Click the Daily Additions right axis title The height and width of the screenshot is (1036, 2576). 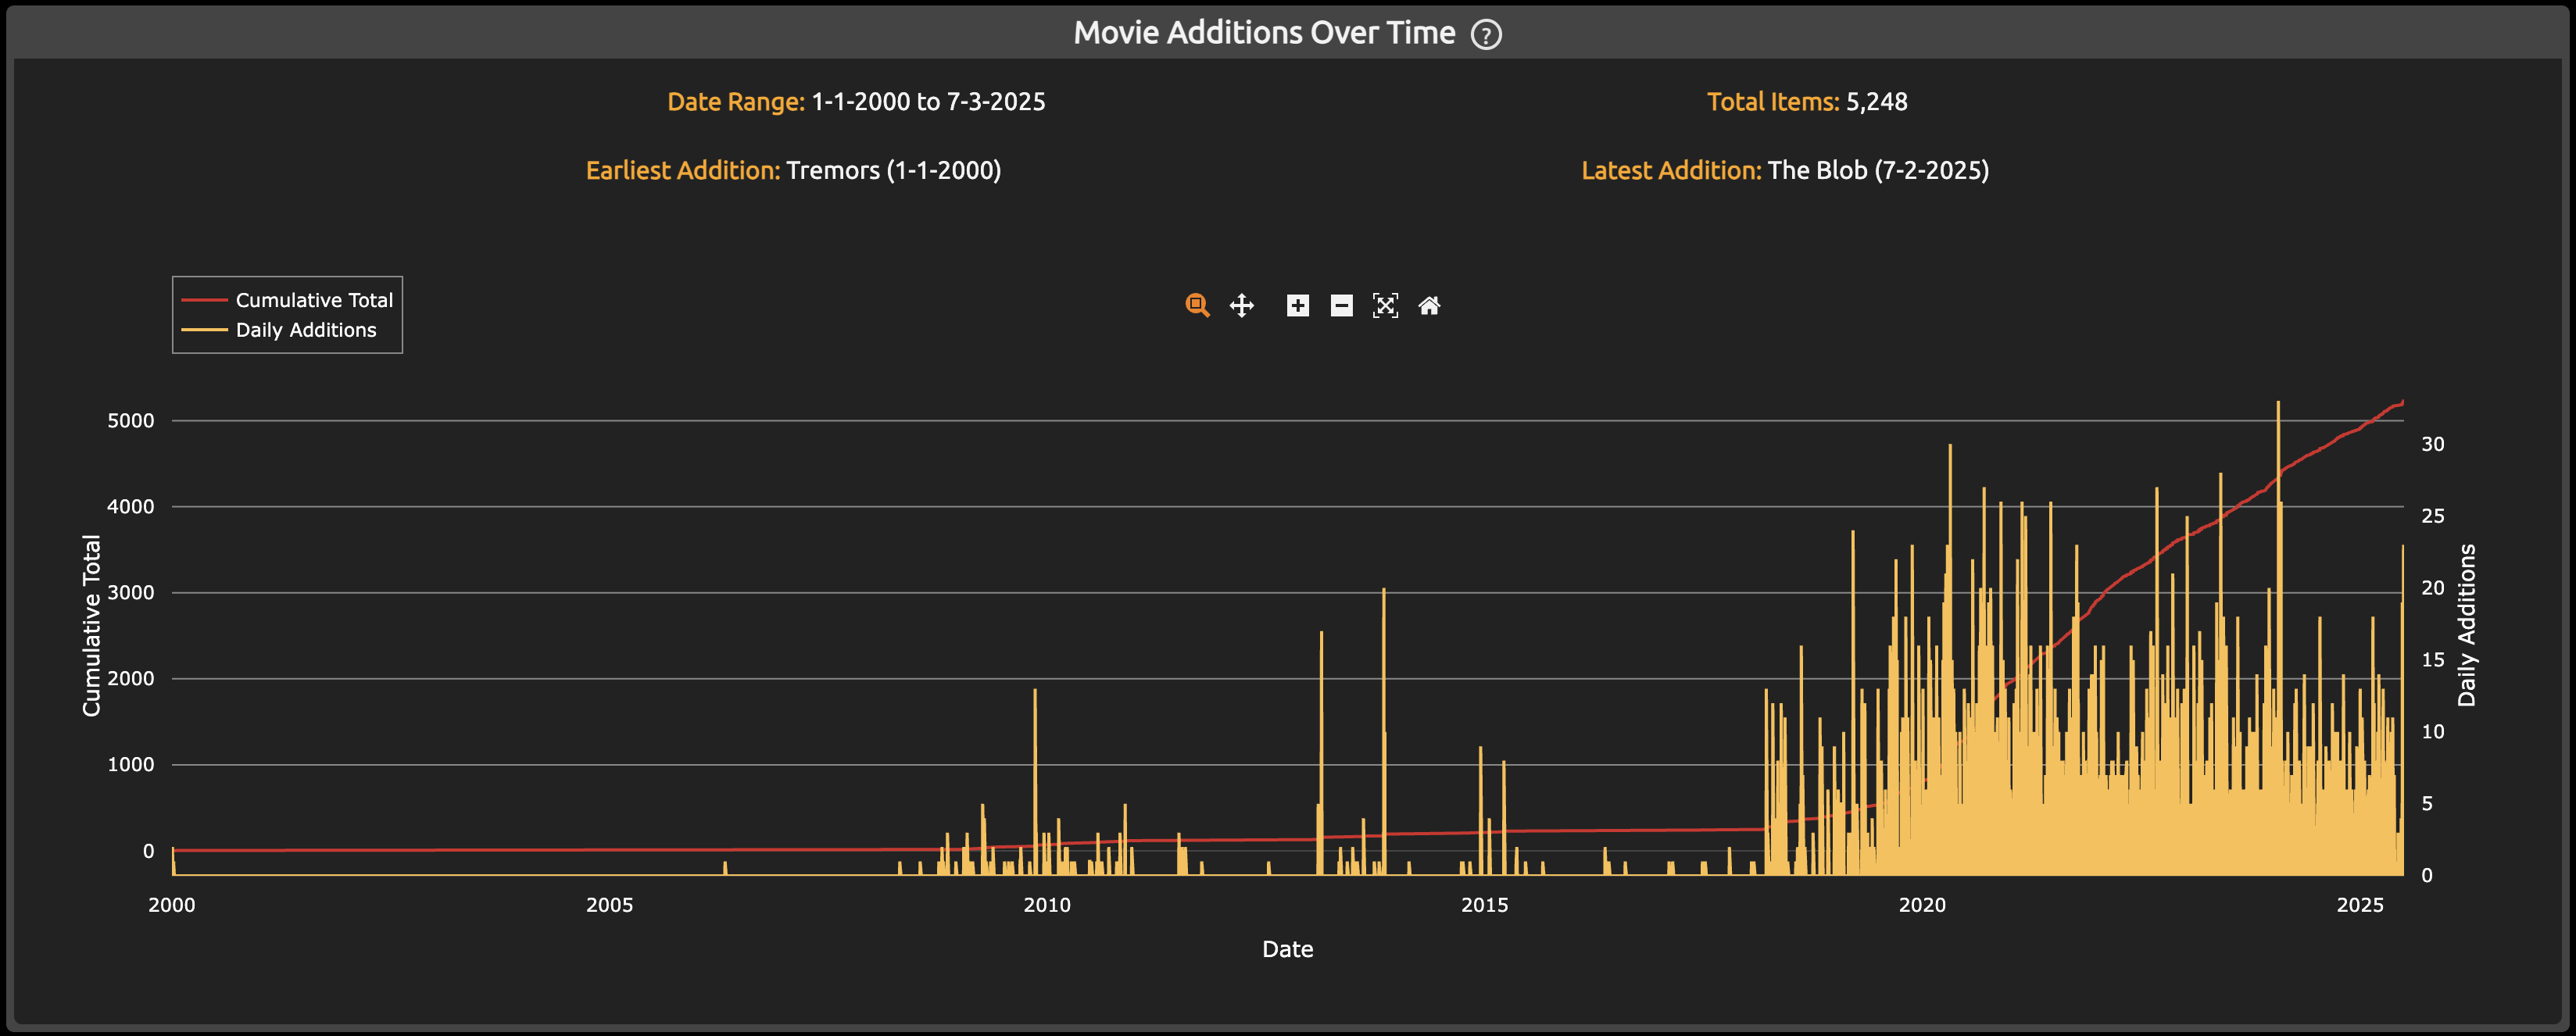2466,625
